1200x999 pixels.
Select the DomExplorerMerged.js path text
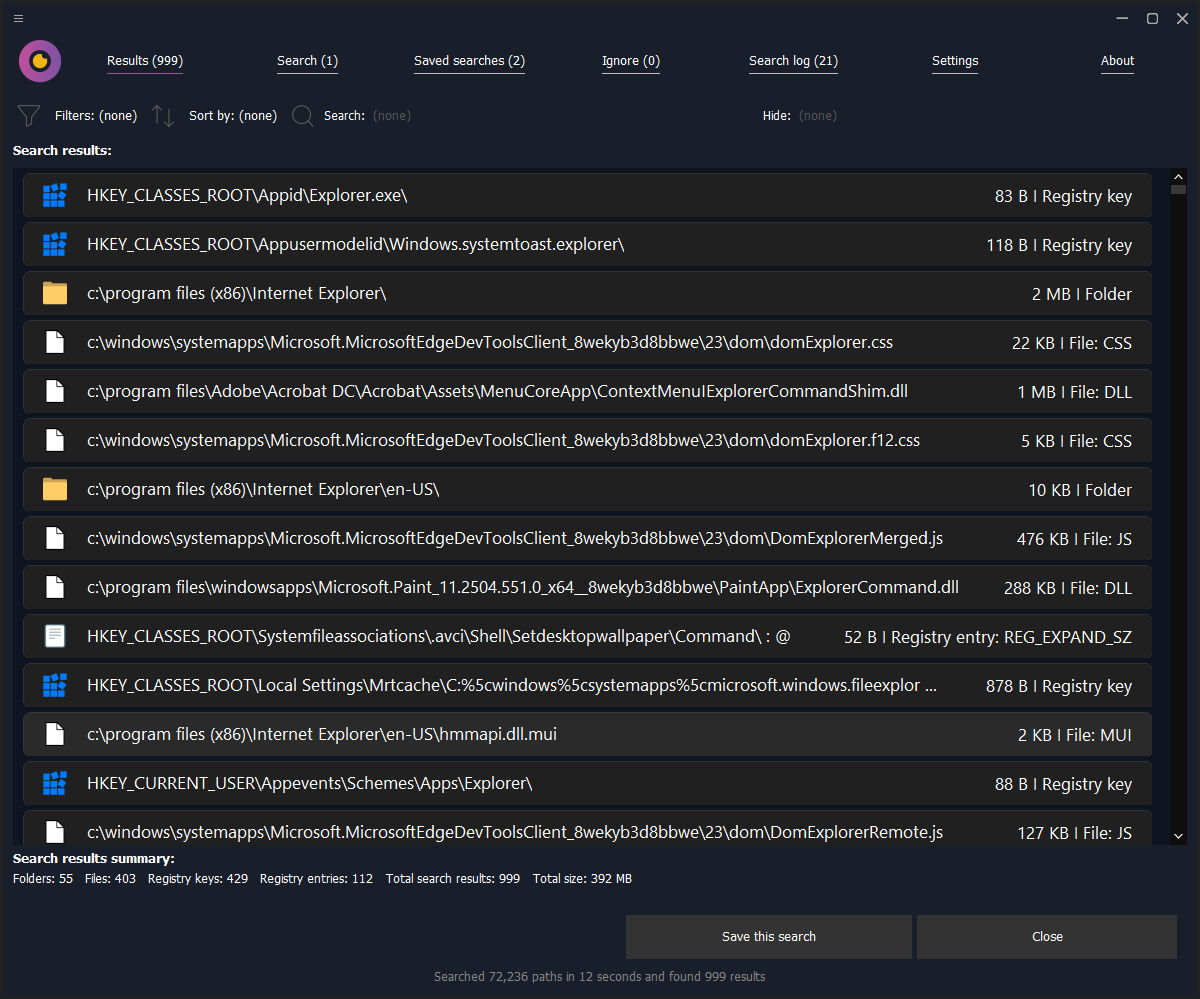click(515, 539)
